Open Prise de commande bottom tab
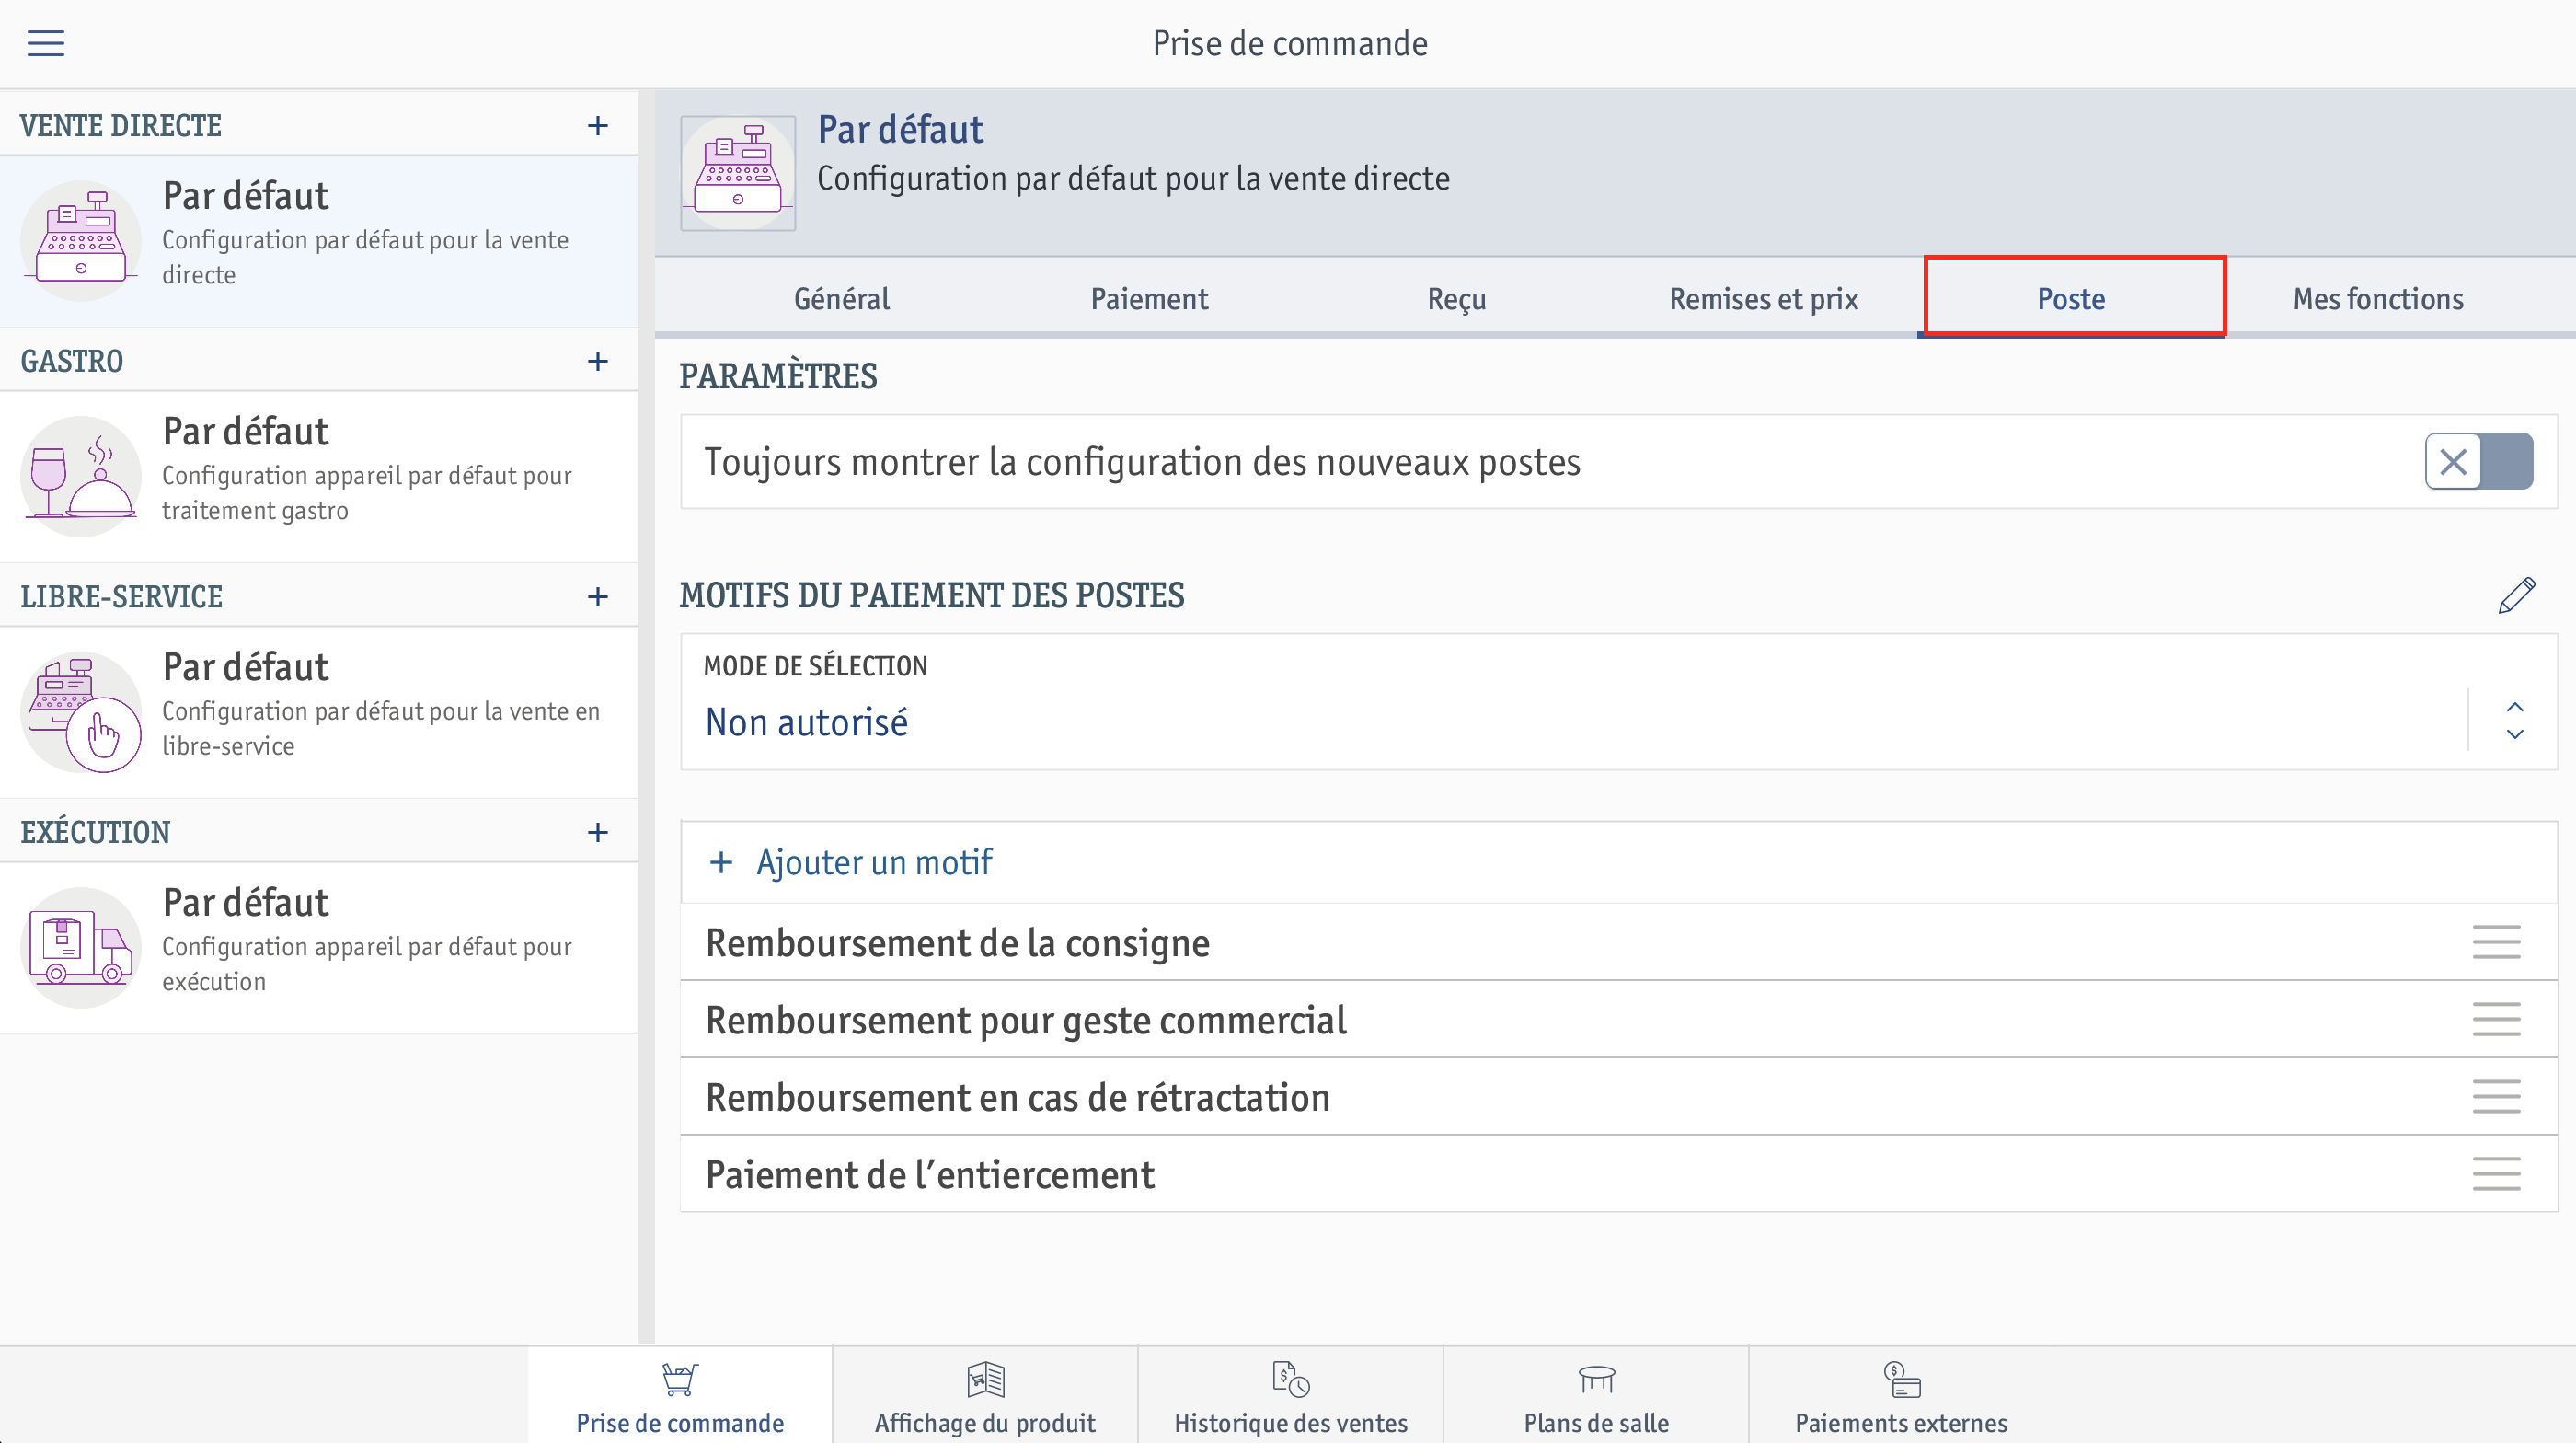The width and height of the screenshot is (2576, 1443). point(680,1394)
